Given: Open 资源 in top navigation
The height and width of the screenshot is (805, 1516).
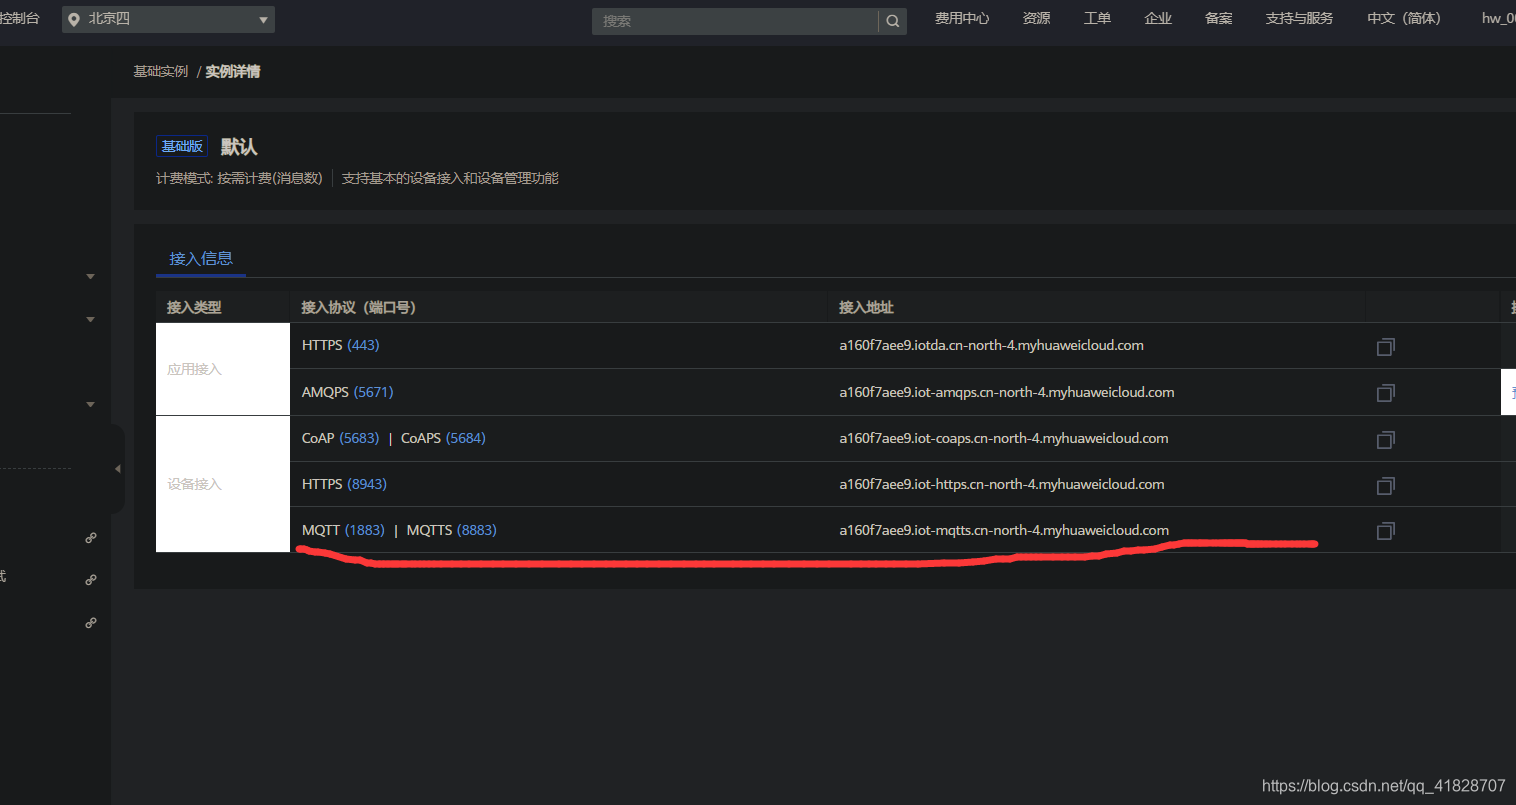Looking at the screenshot, I should pyautogui.click(x=1037, y=19).
